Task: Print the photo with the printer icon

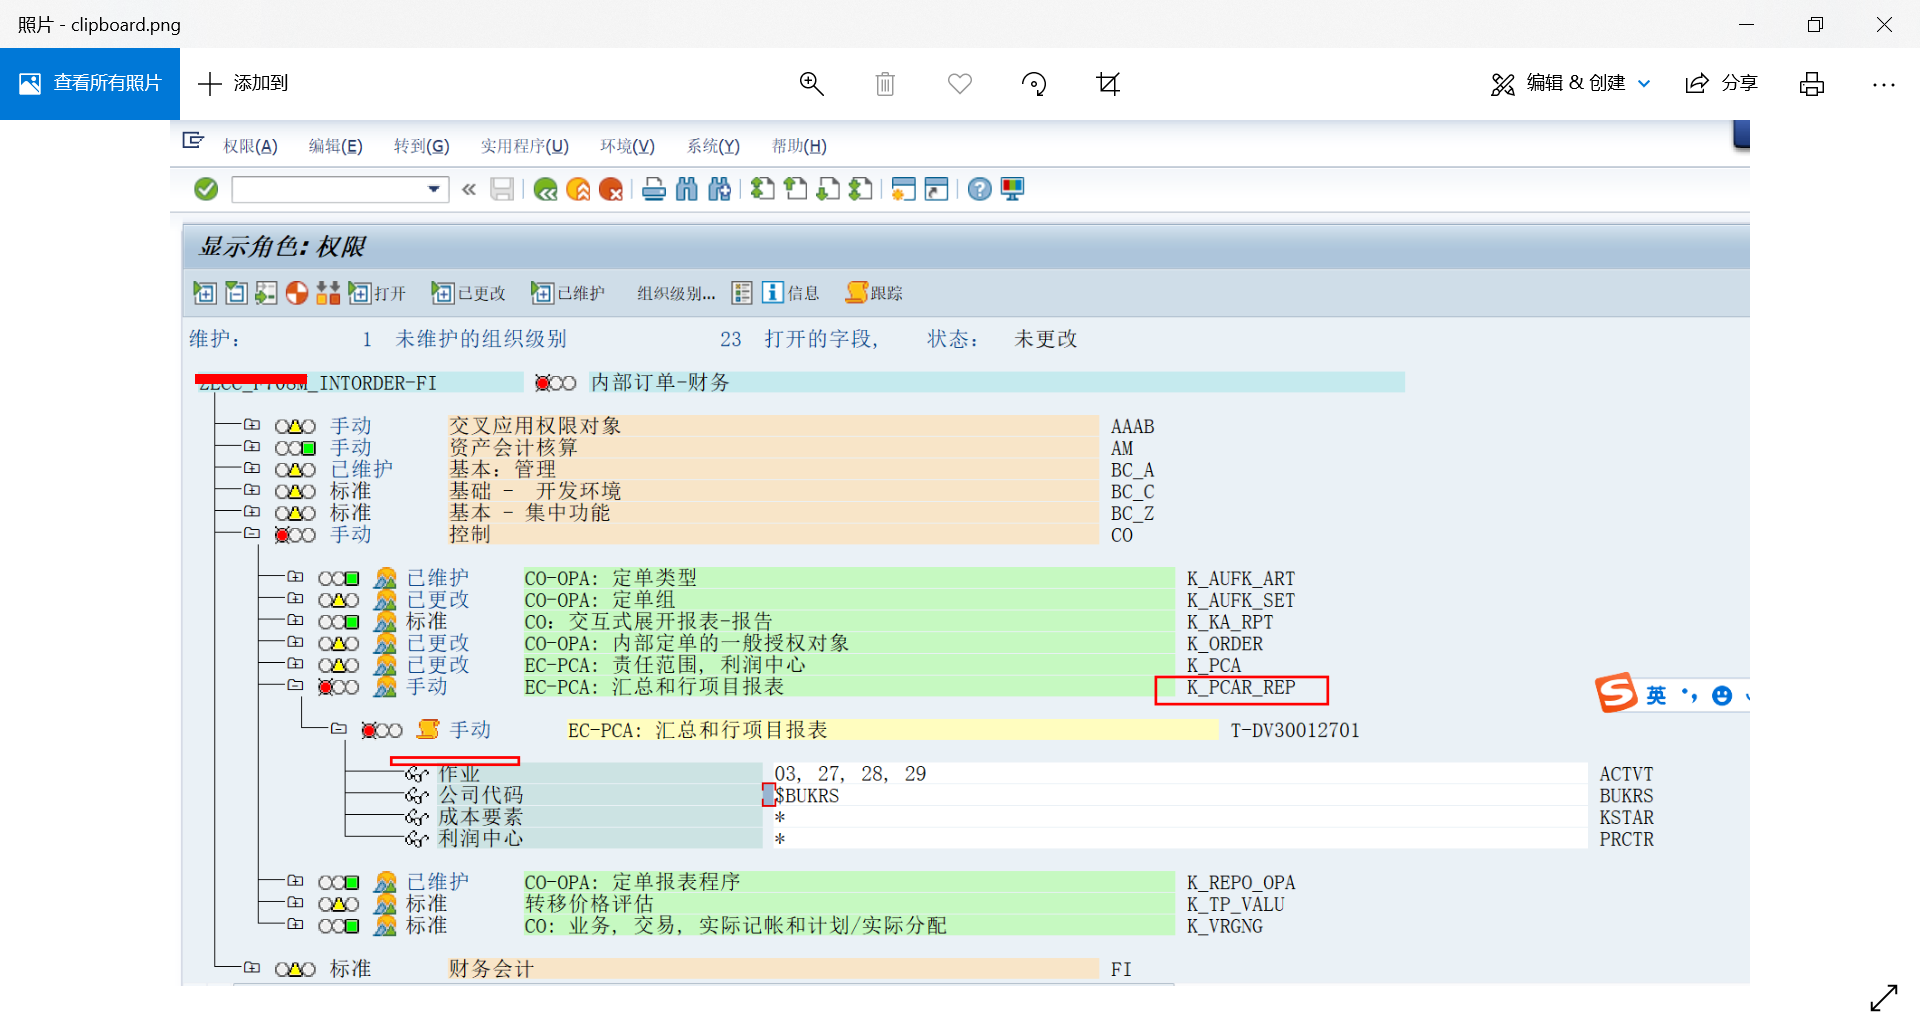Action: (x=1812, y=84)
